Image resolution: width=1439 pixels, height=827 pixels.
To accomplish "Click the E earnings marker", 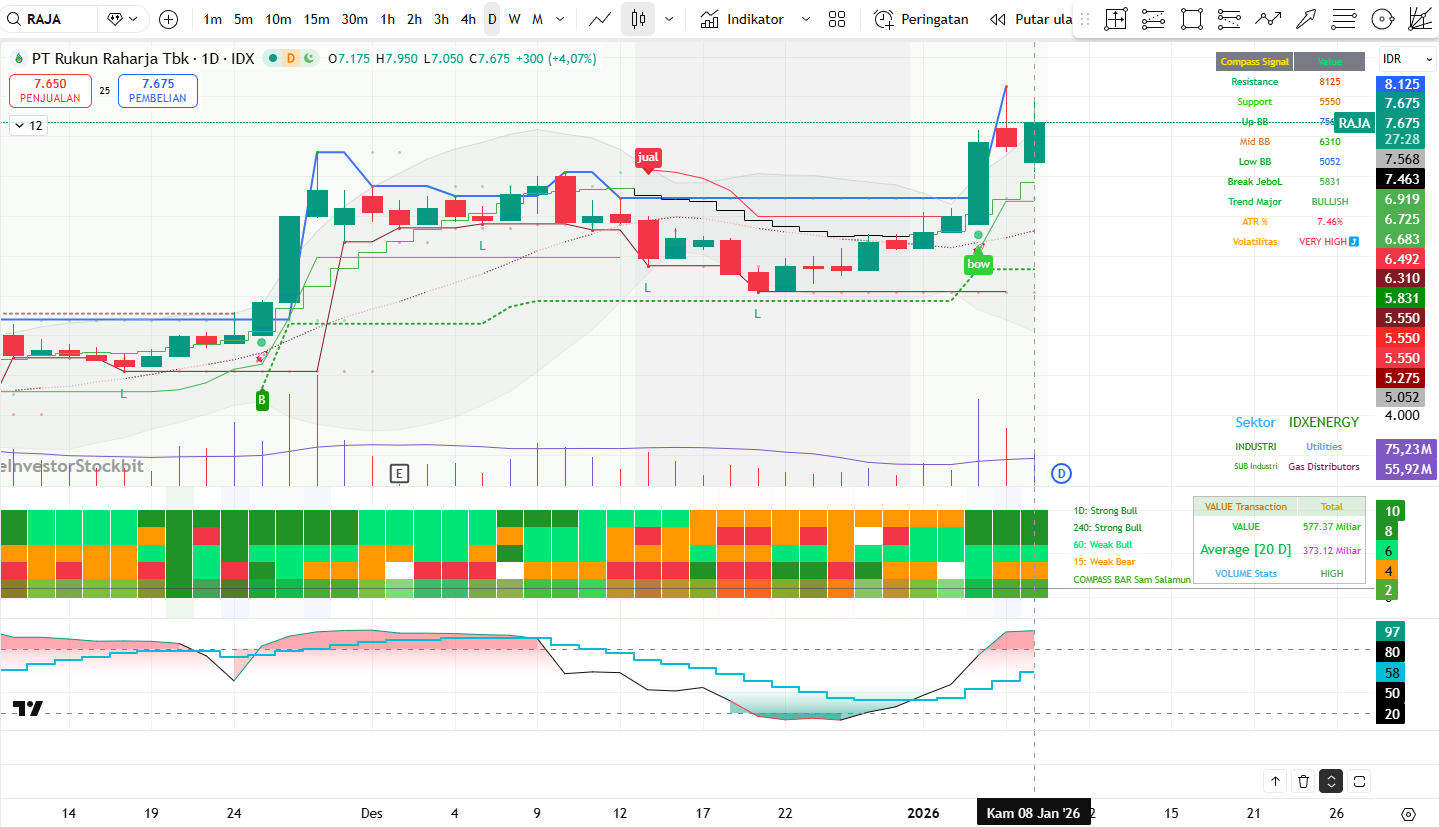I will (x=400, y=473).
